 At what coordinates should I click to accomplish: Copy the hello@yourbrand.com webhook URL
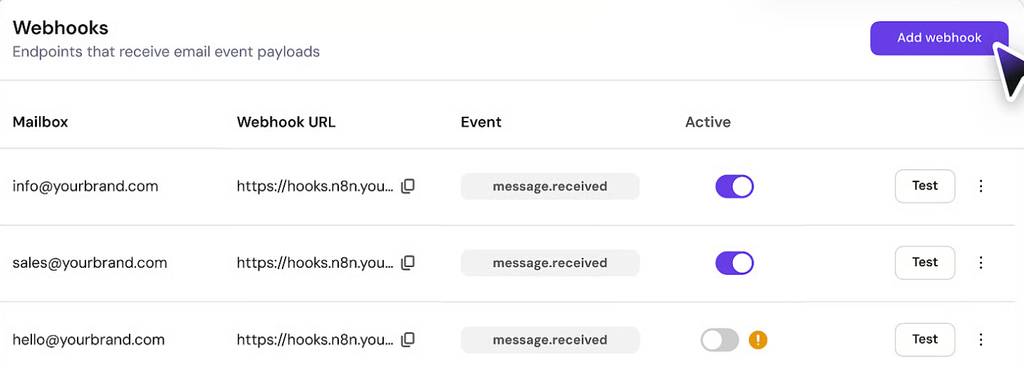pyautogui.click(x=408, y=339)
